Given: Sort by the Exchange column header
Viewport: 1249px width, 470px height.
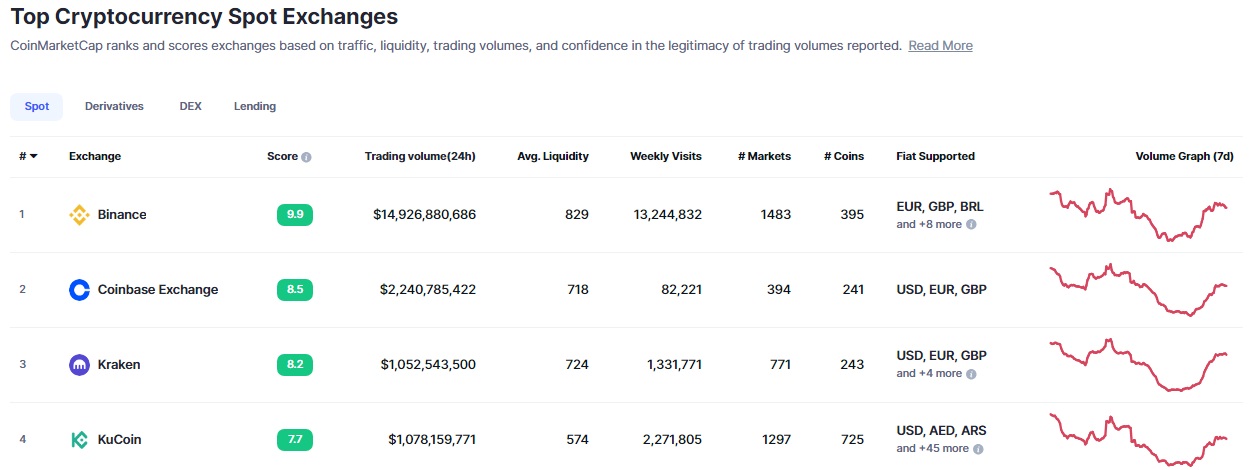Looking at the screenshot, I should tap(95, 156).
